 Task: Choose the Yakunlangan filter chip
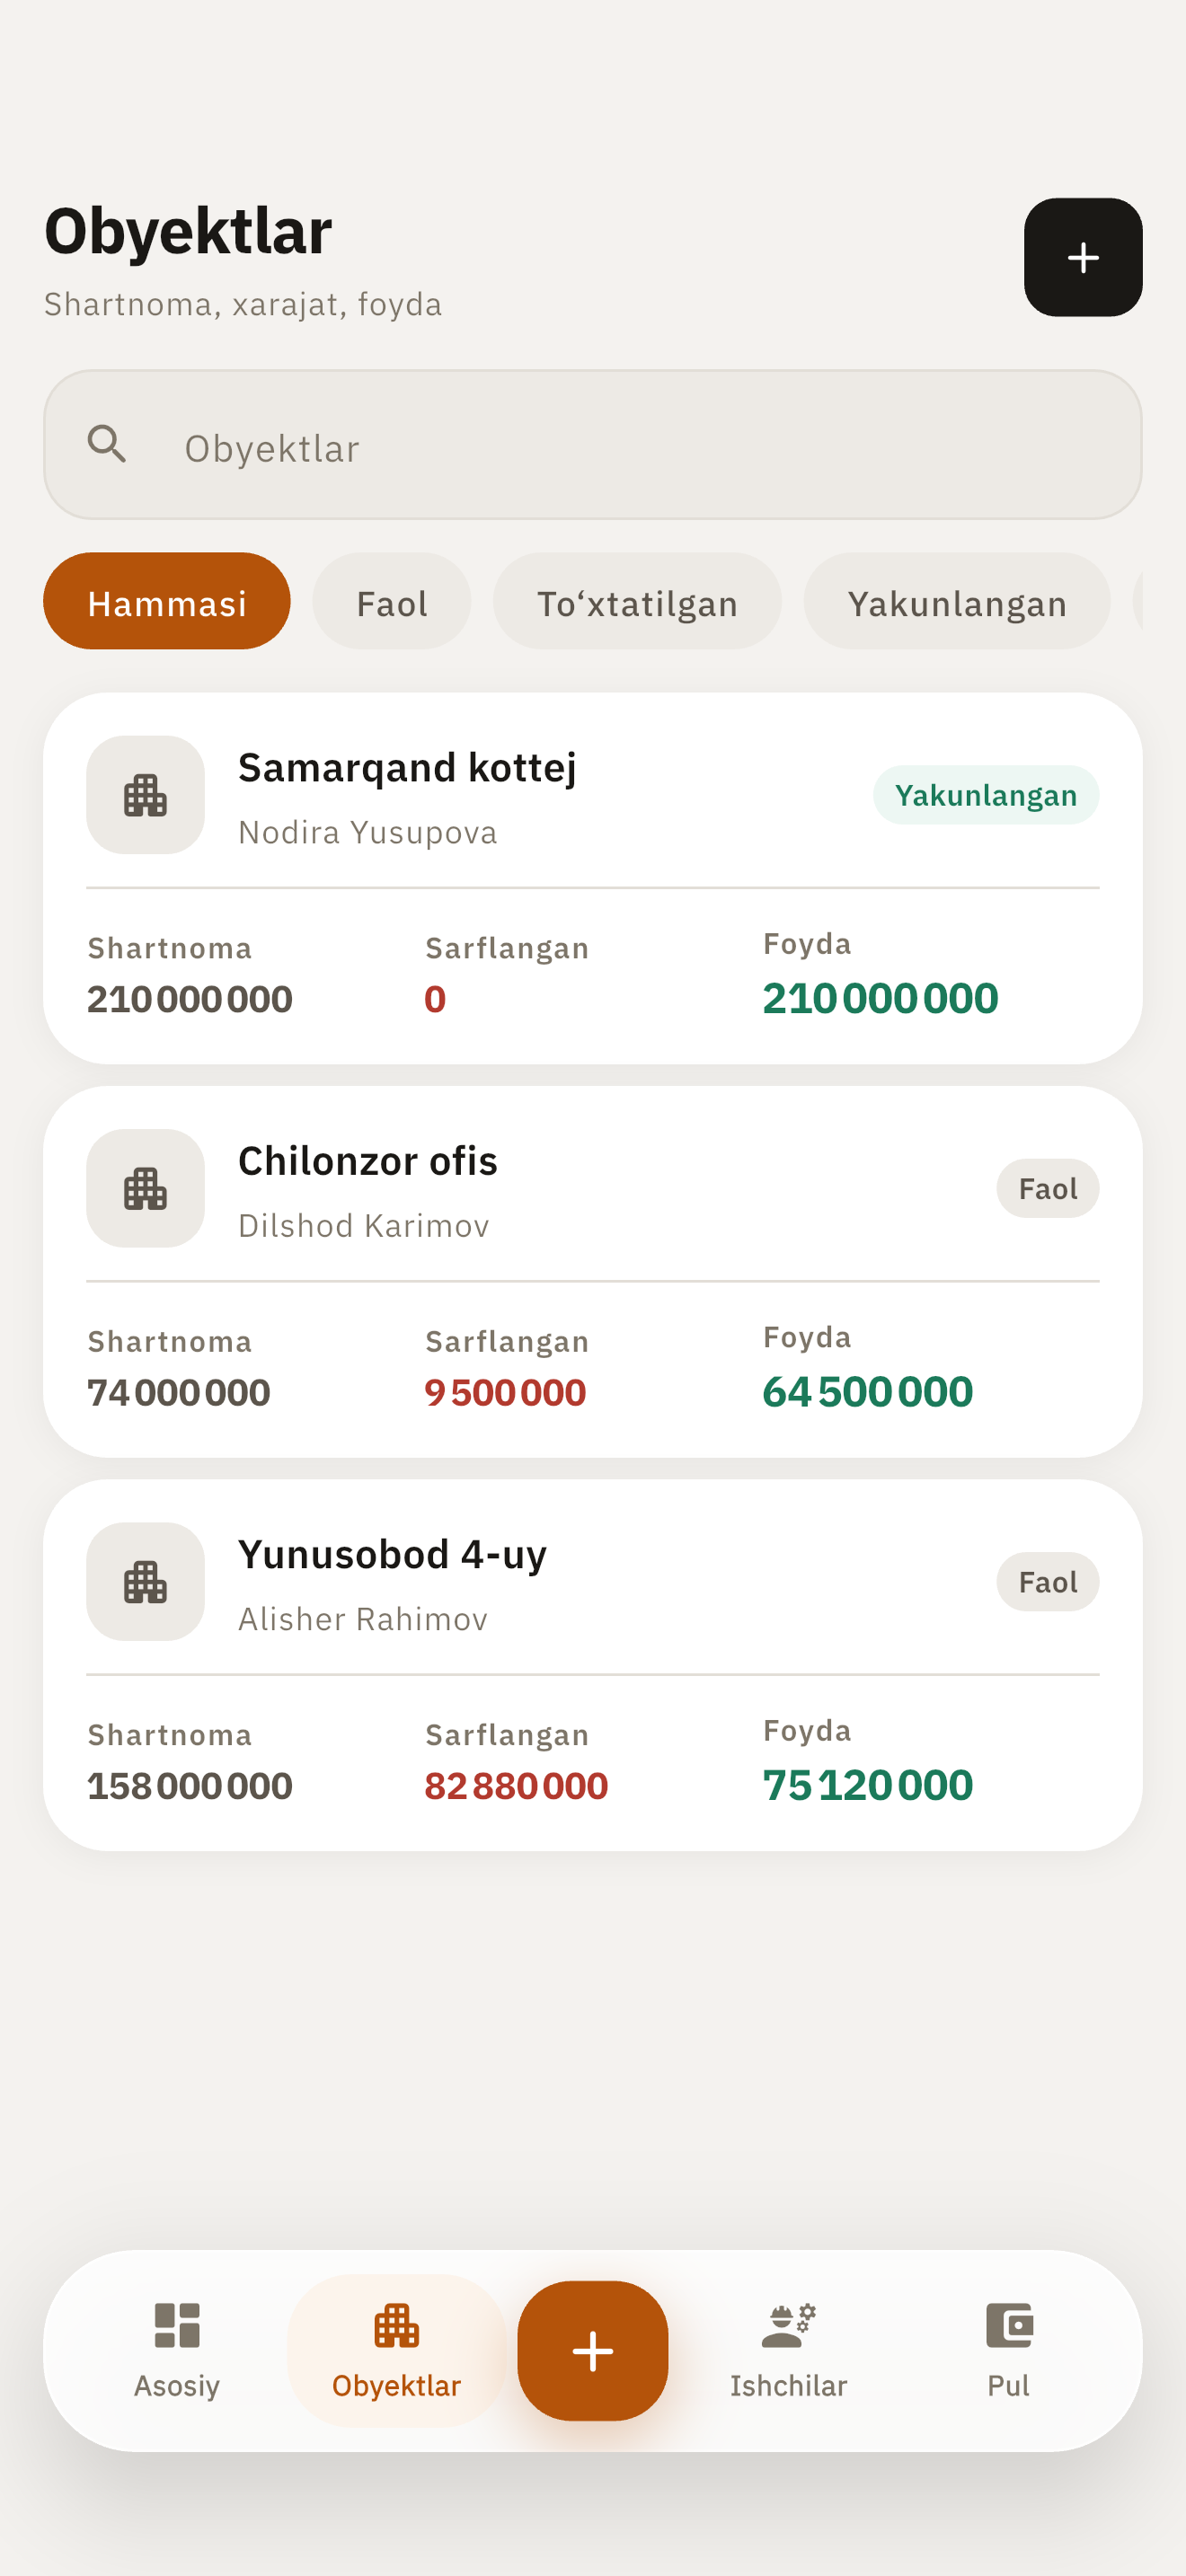[x=957, y=601]
